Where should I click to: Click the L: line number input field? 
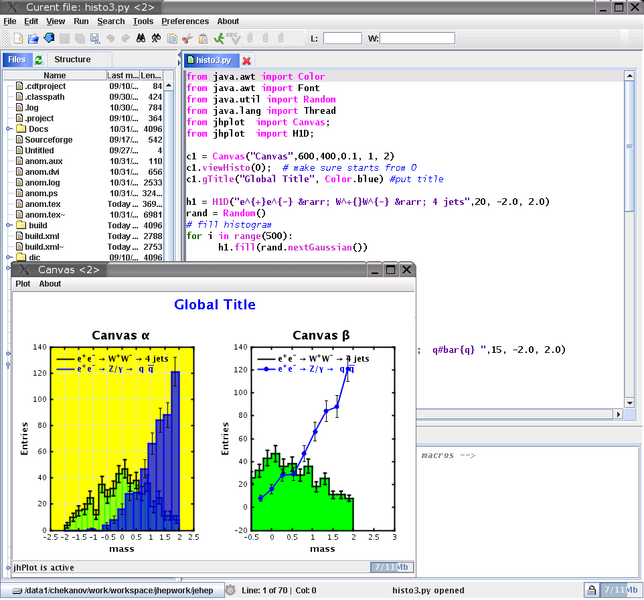coord(342,39)
